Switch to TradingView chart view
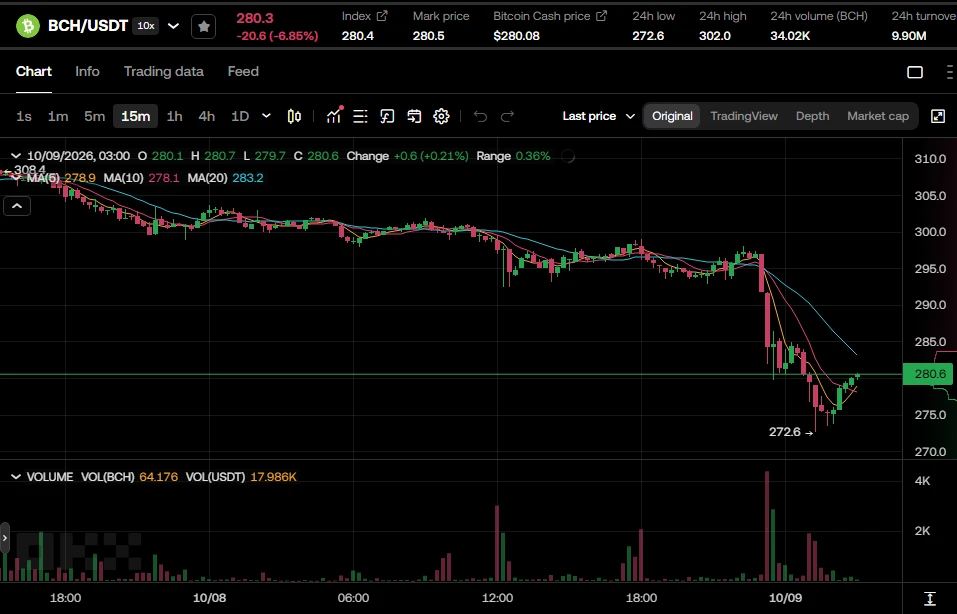 click(744, 116)
